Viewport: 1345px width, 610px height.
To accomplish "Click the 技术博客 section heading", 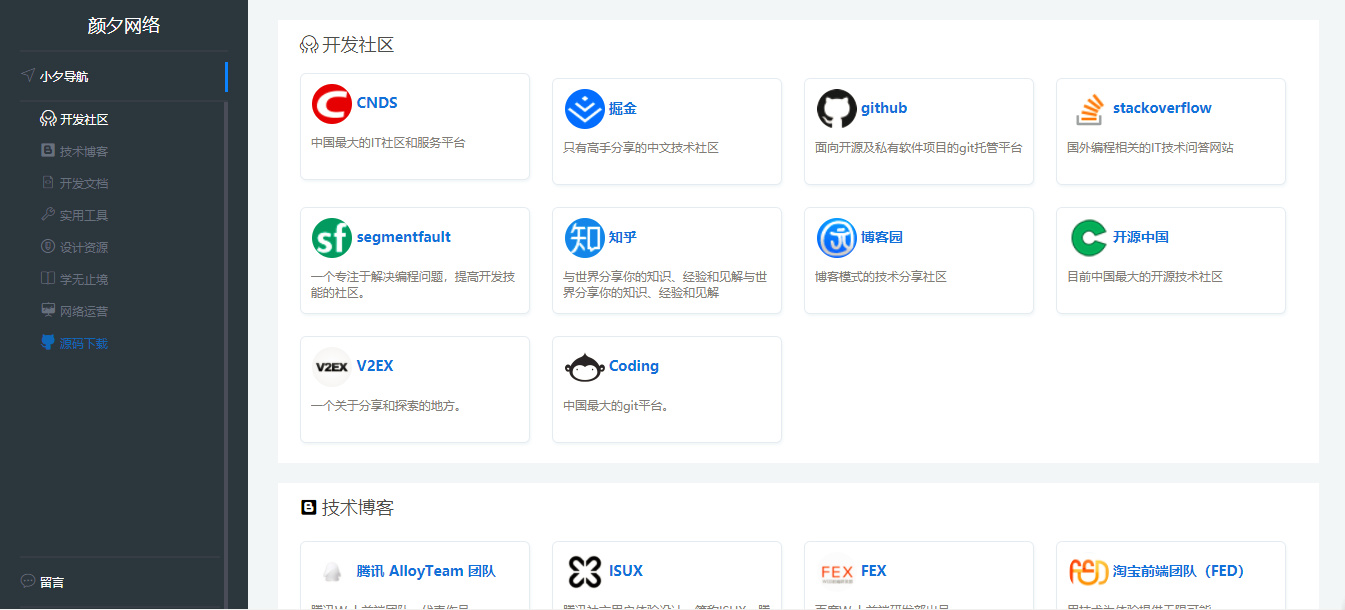I will [x=358, y=508].
